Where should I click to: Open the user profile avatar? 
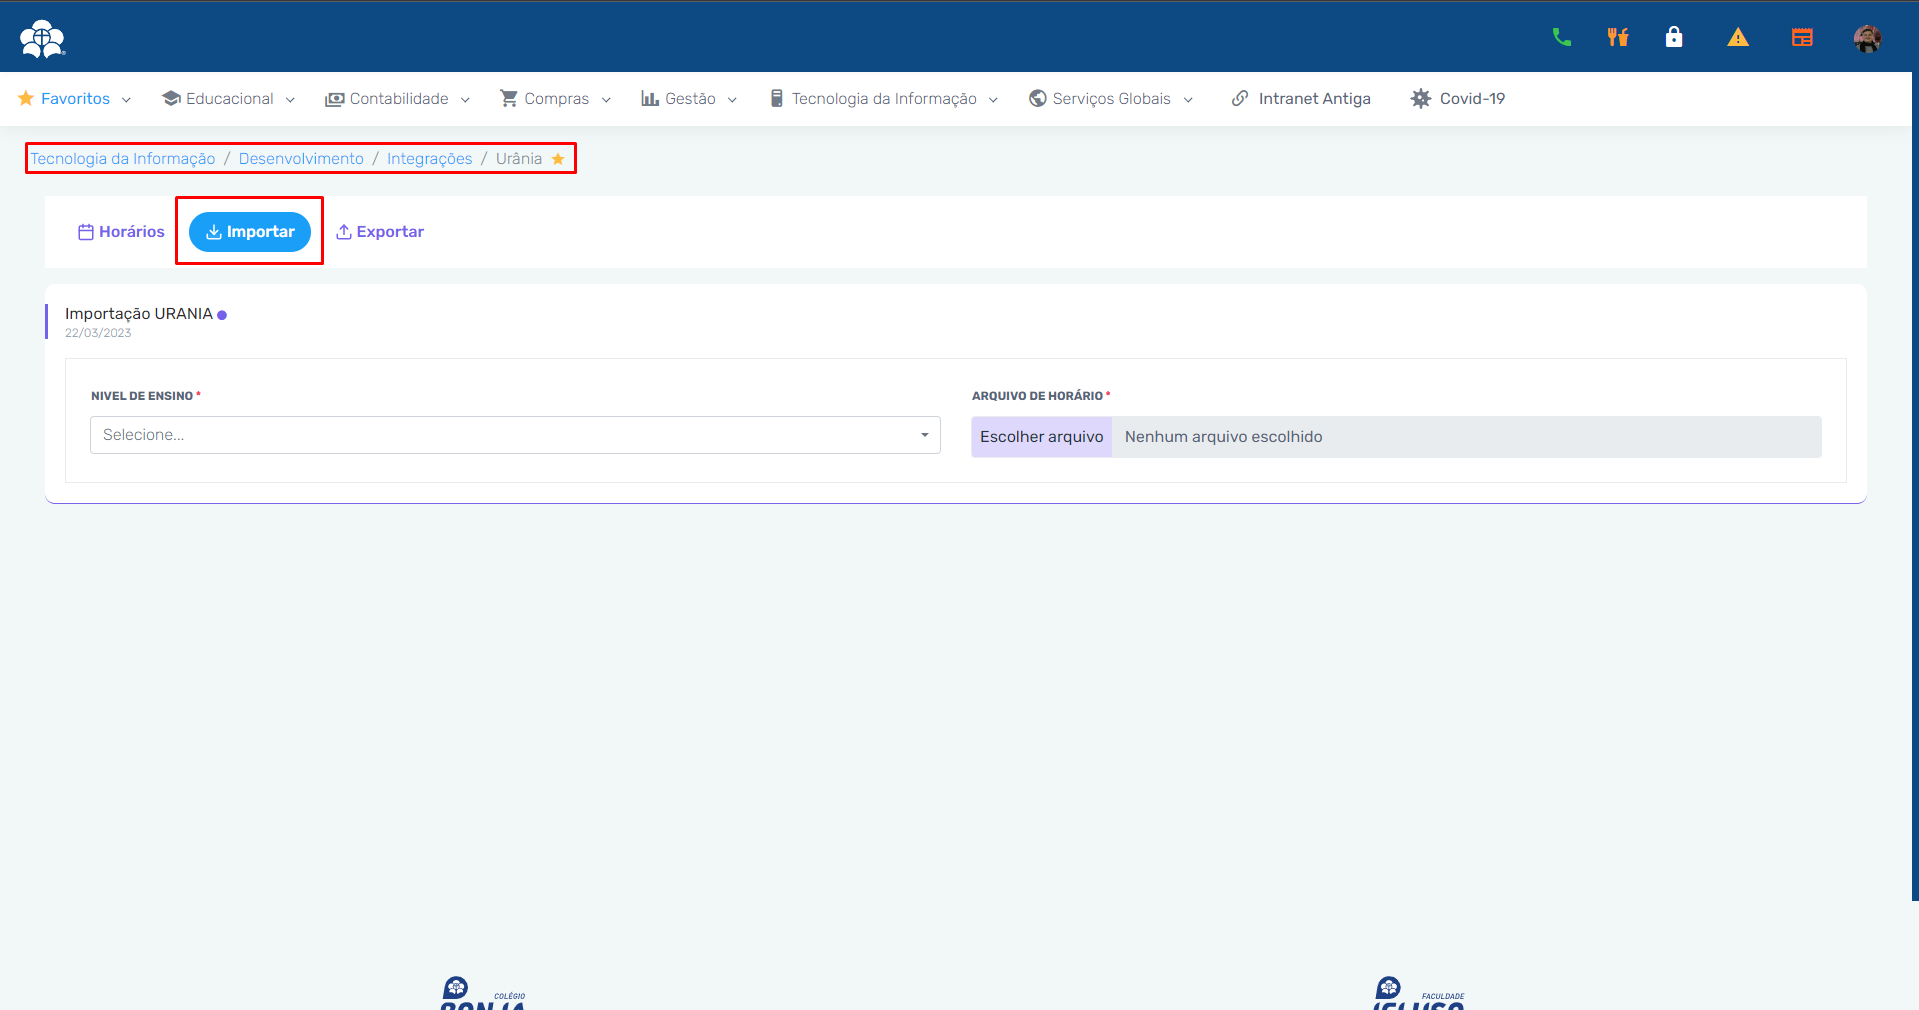pyautogui.click(x=1866, y=39)
